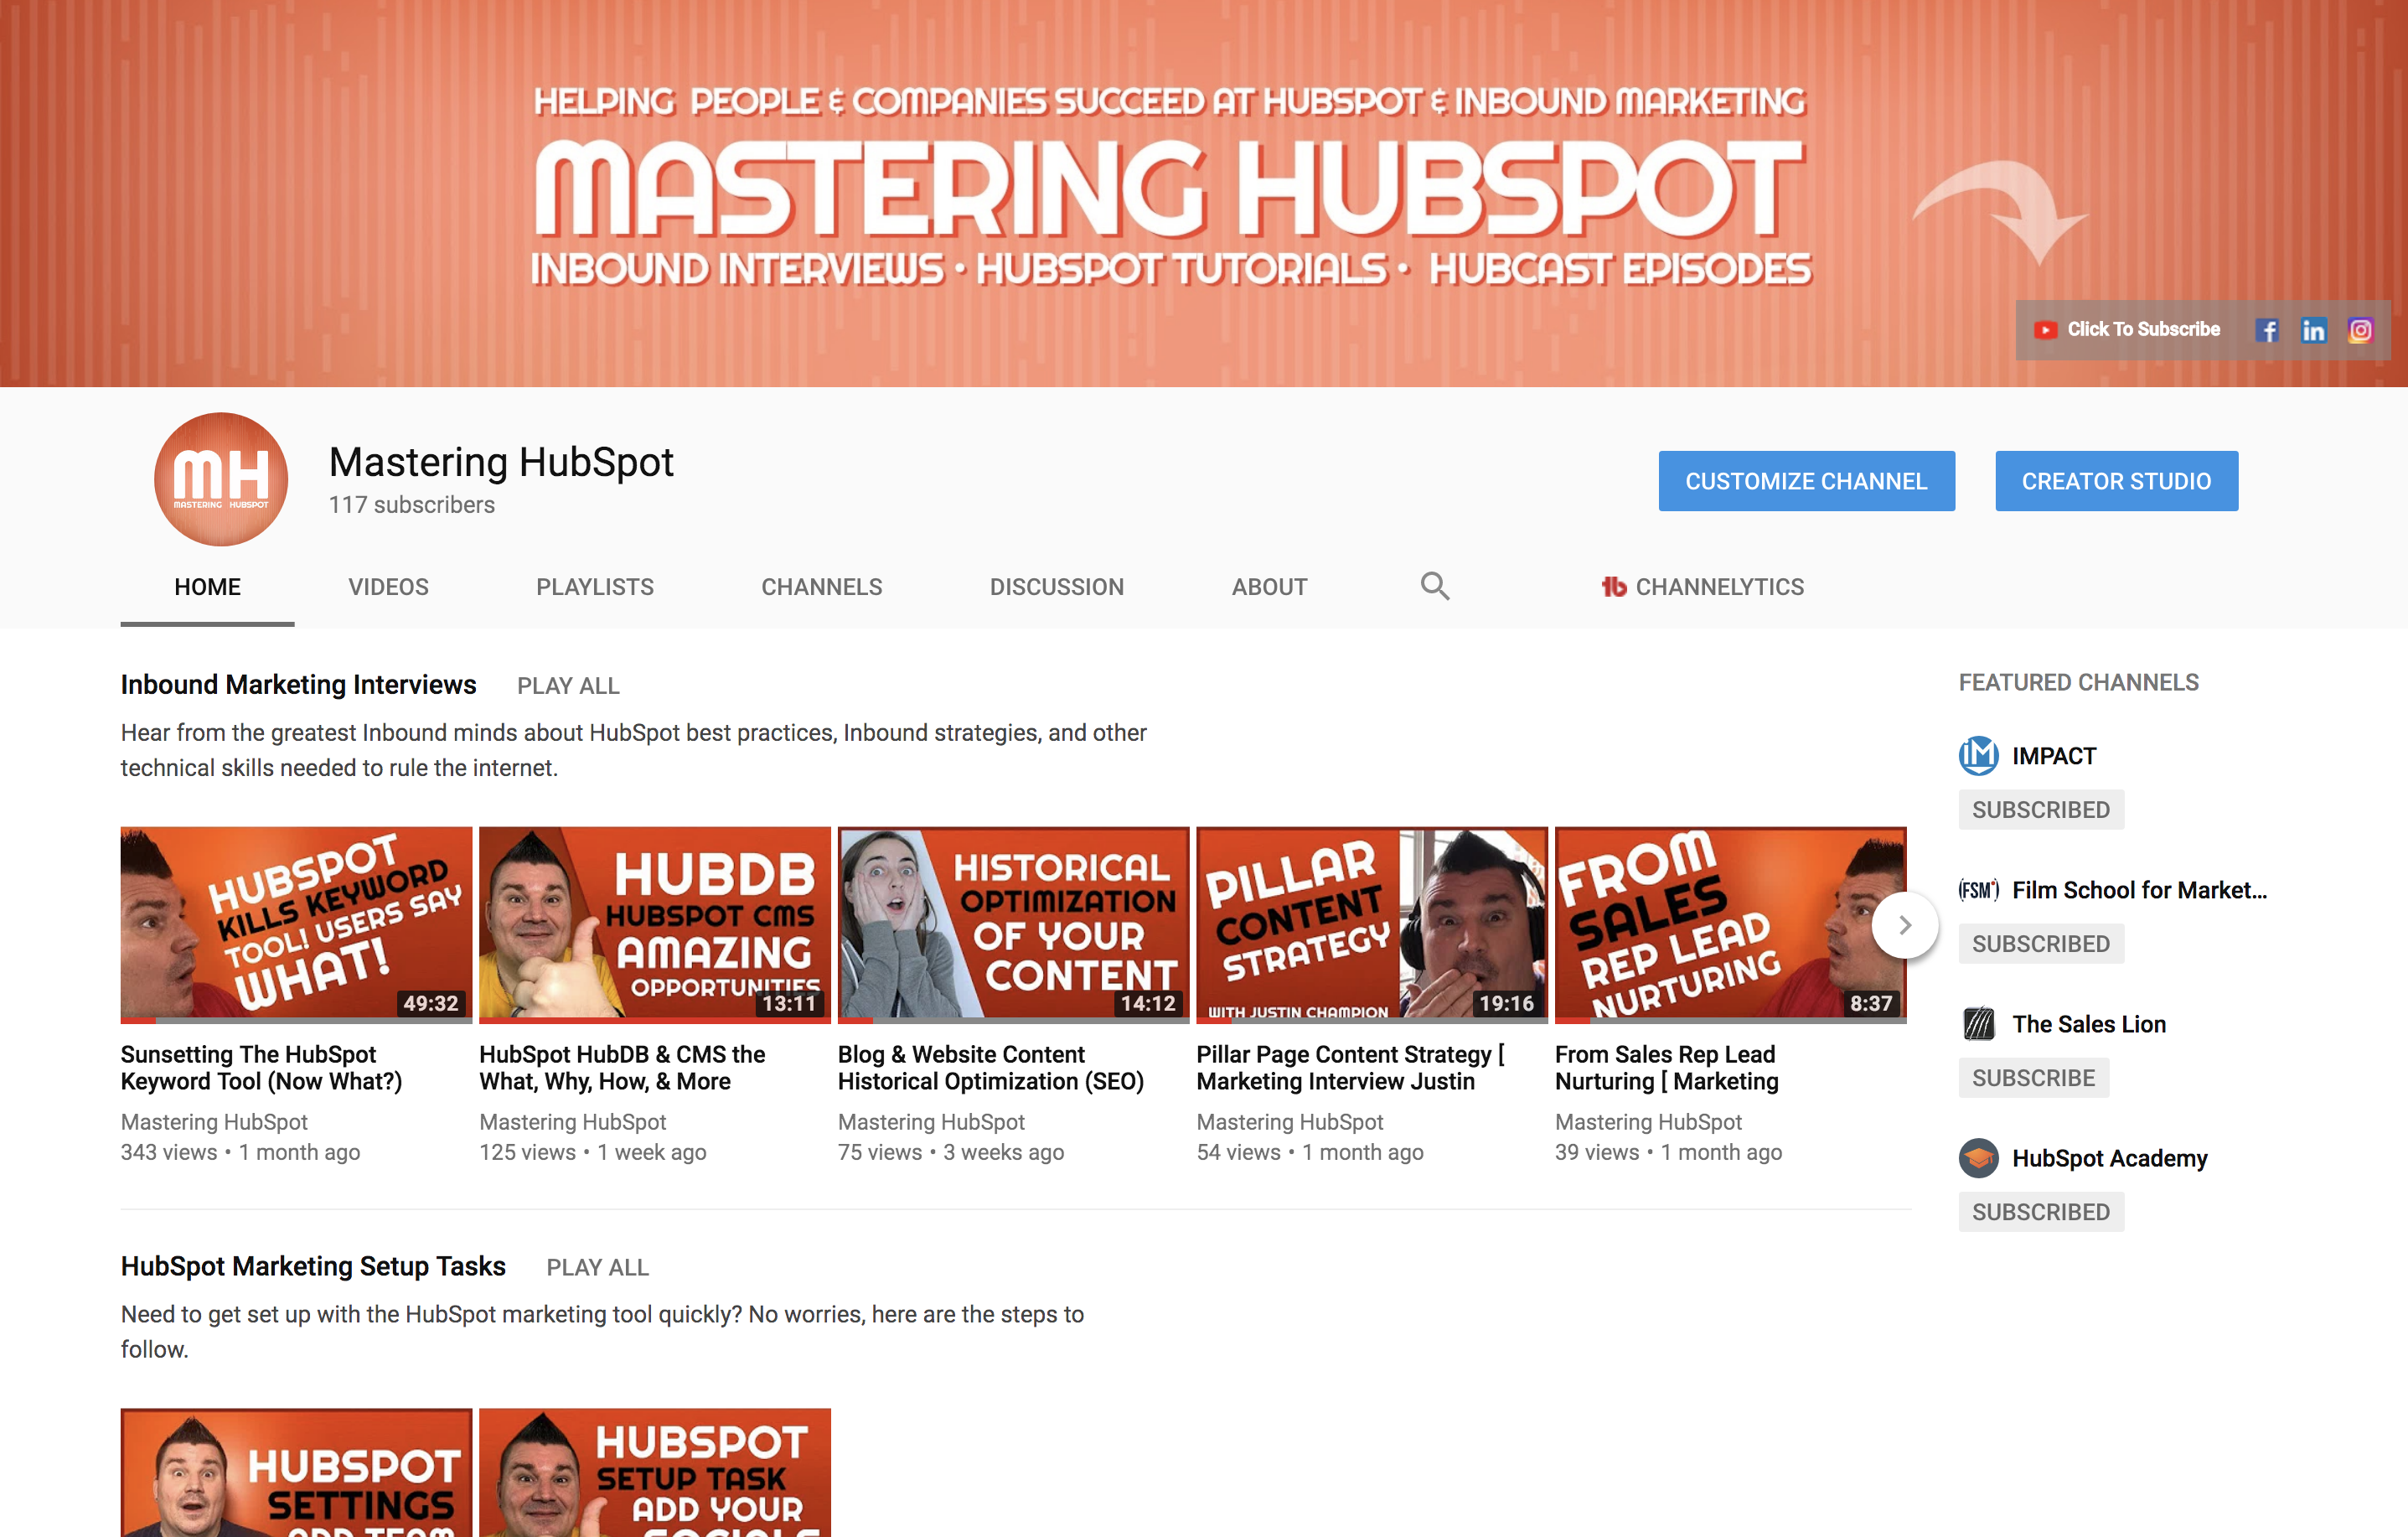The height and width of the screenshot is (1537, 2408).
Task: Toggle Subscribed button under Film School for Marketers
Action: pos(2040,943)
